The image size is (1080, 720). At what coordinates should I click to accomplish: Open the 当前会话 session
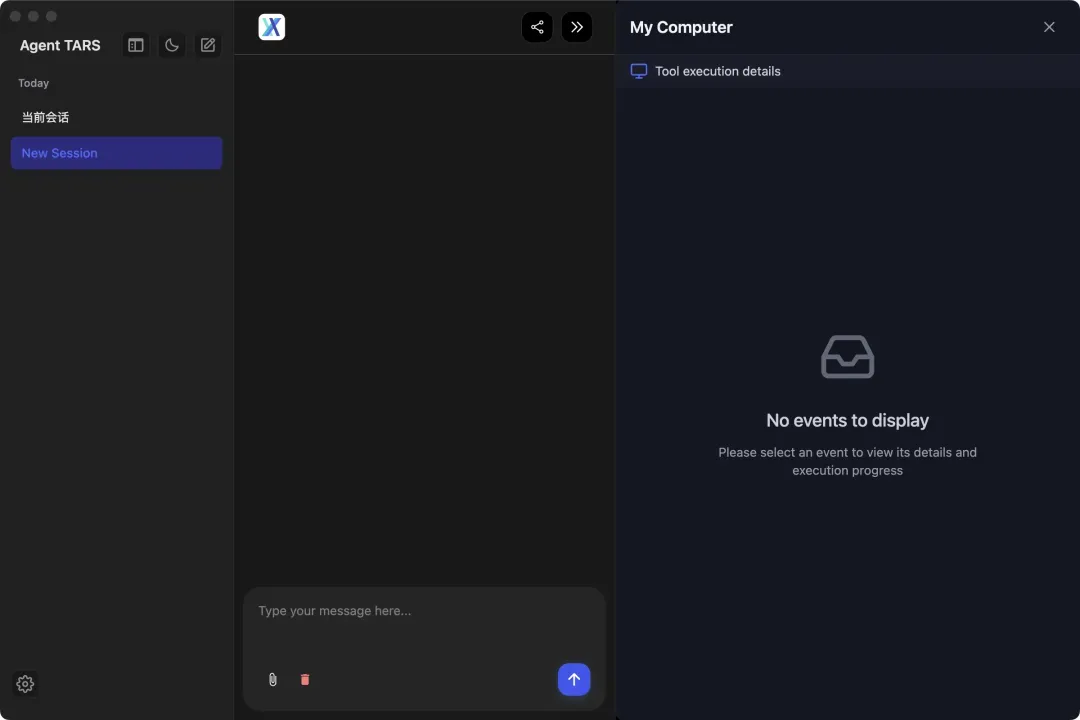coord(116,117)
